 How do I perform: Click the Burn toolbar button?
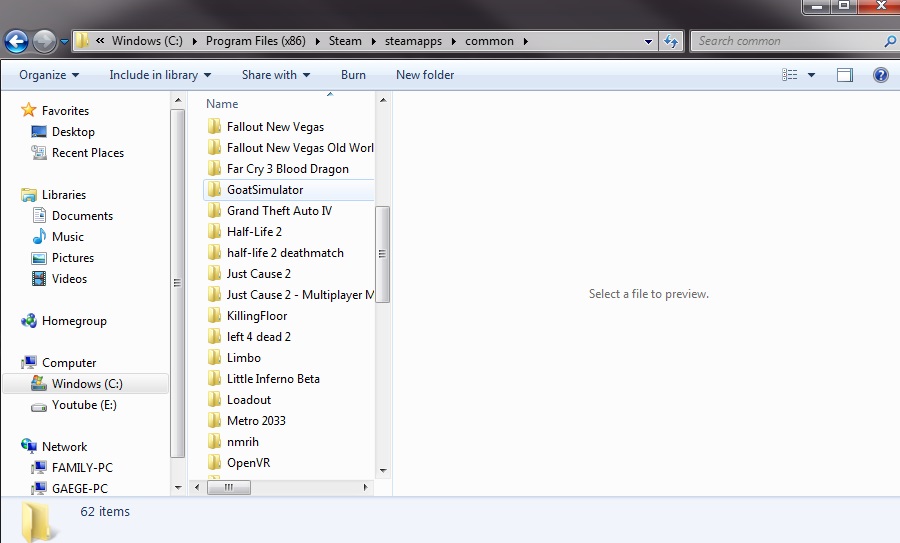pyautogui.click(x=353, y=75)
